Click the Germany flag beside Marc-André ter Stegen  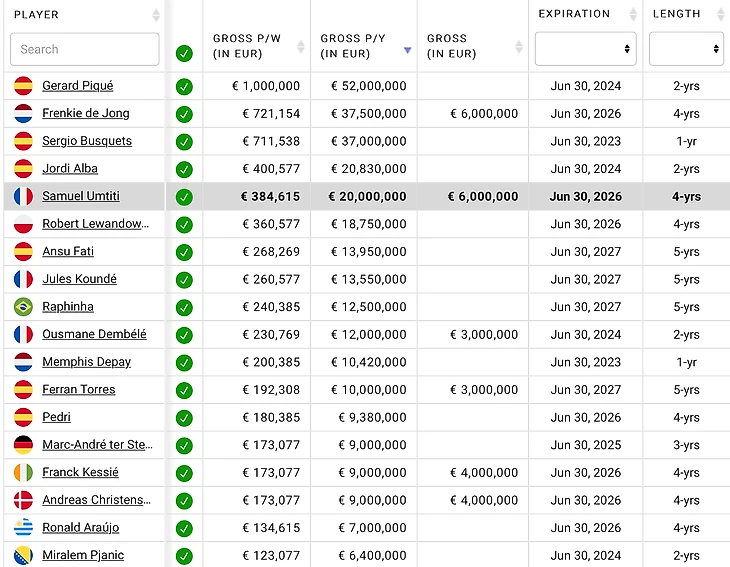pyautogui.click(x=23, y=445)
